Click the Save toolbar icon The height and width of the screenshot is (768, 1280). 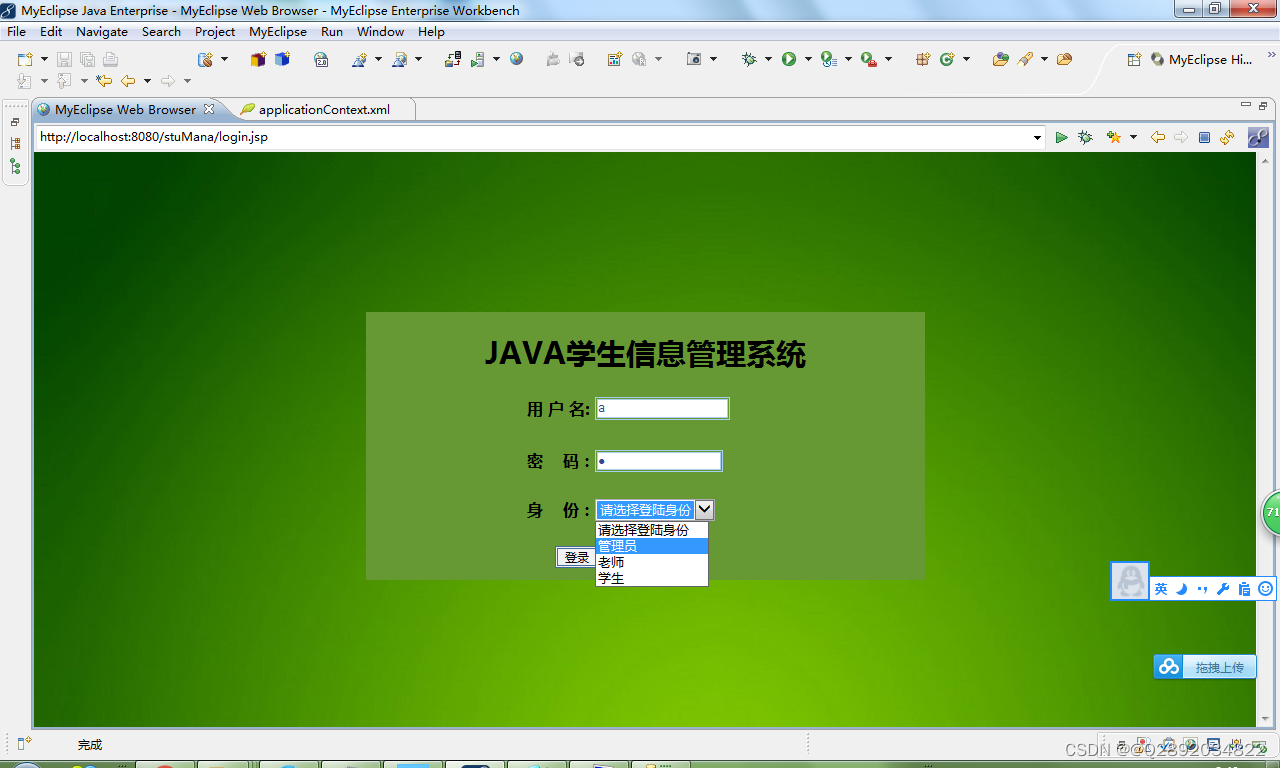click(64, 60)
